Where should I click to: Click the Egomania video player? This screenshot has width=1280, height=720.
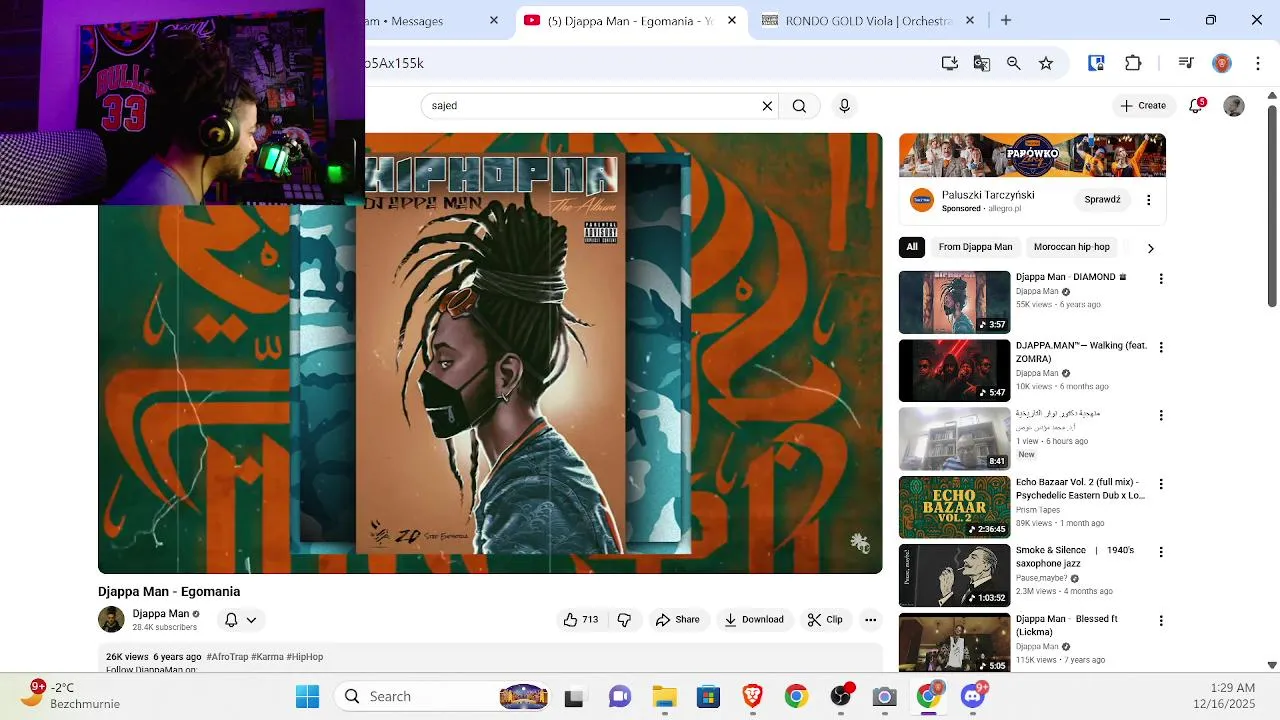[x=490, y=353]
